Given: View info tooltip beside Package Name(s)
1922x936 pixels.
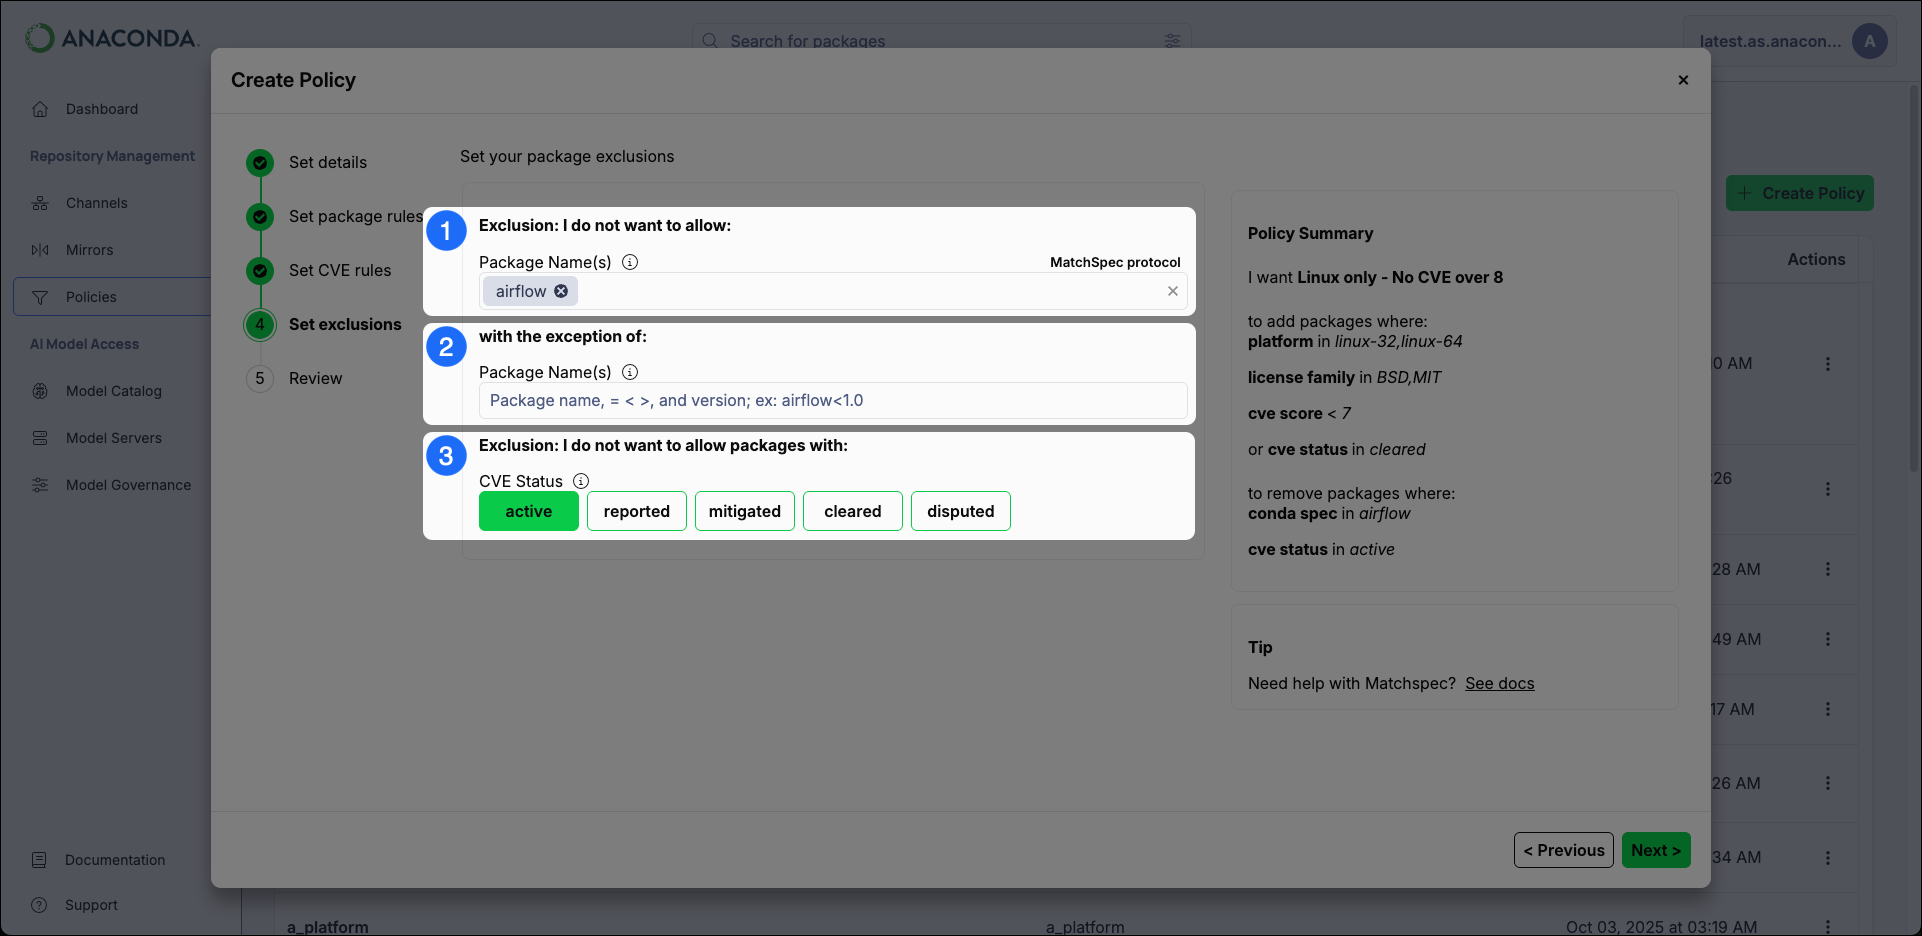Looking at the screenshot, I should click(630, 262).
